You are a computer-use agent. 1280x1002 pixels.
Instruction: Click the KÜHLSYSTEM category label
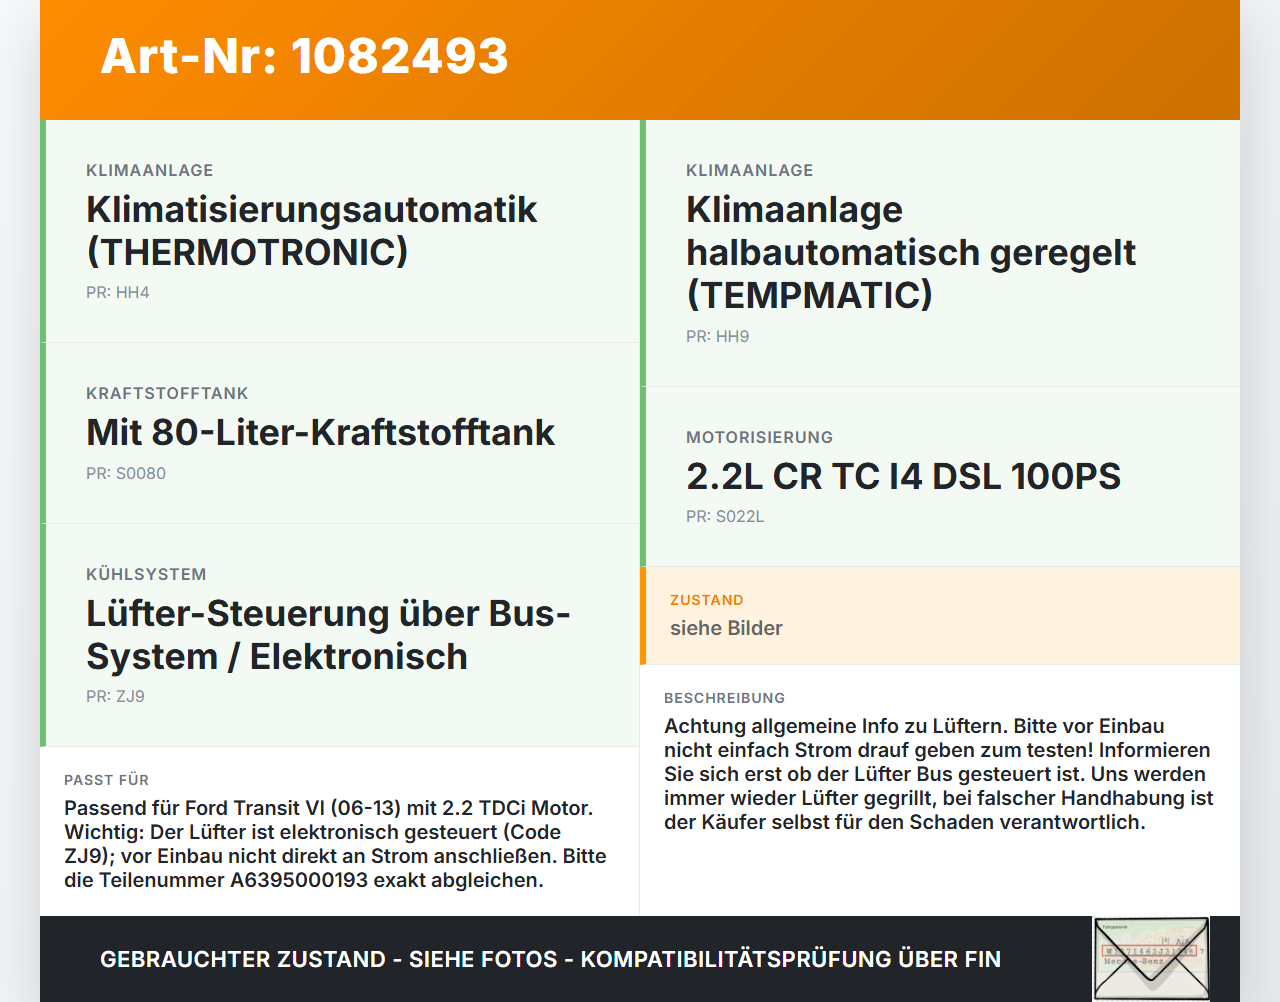146,575
